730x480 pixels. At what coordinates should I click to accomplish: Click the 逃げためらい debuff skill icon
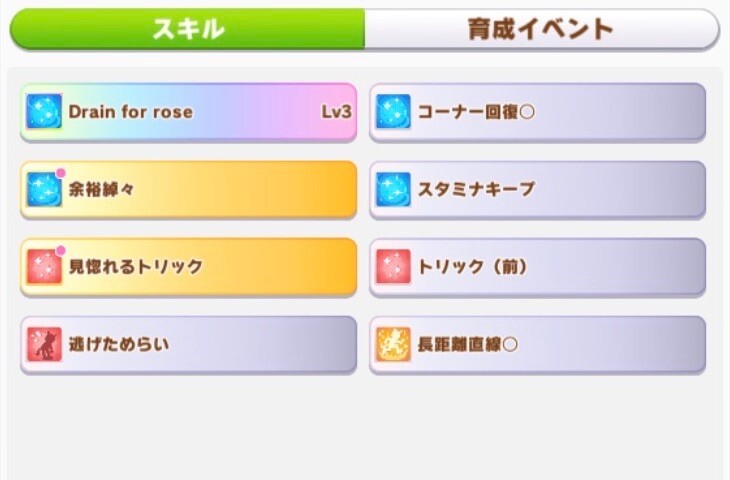tap(44, 345)
